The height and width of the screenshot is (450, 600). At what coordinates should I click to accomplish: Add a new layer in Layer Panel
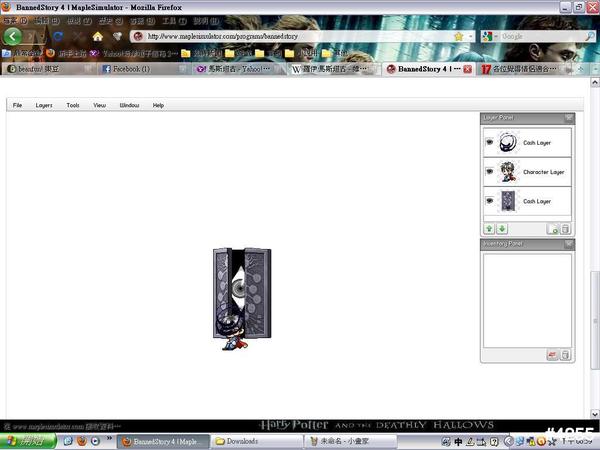(553, 229)
